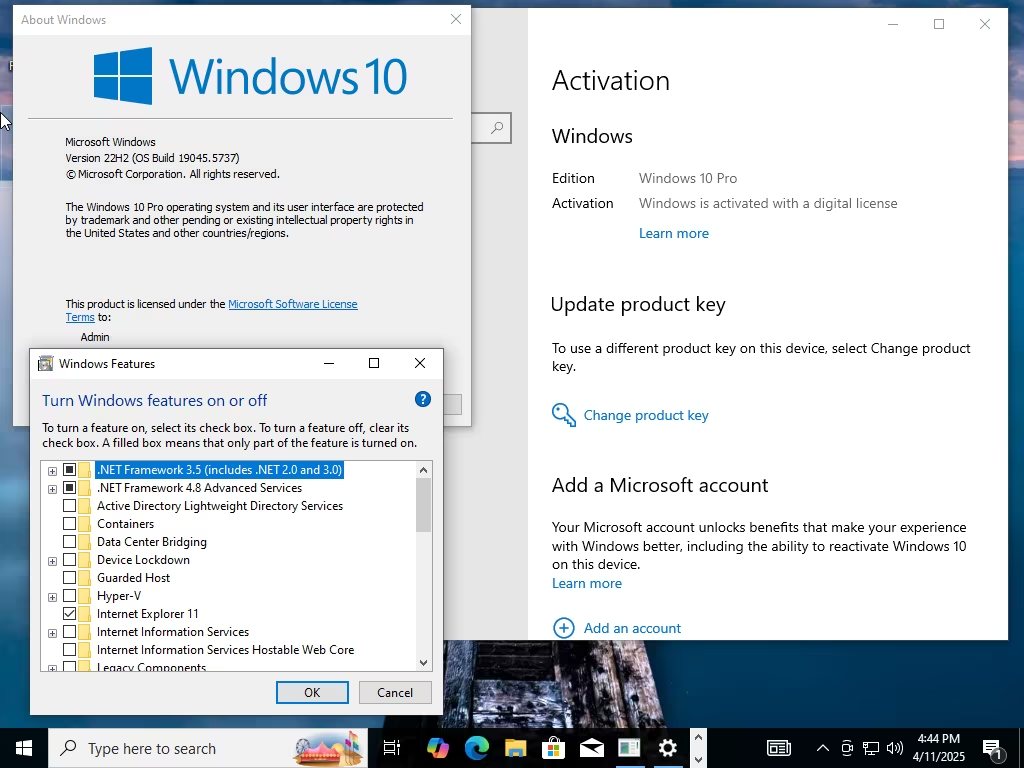Open News and interests widget
This screenshot has width=1024, height=768.
(778, 748)
